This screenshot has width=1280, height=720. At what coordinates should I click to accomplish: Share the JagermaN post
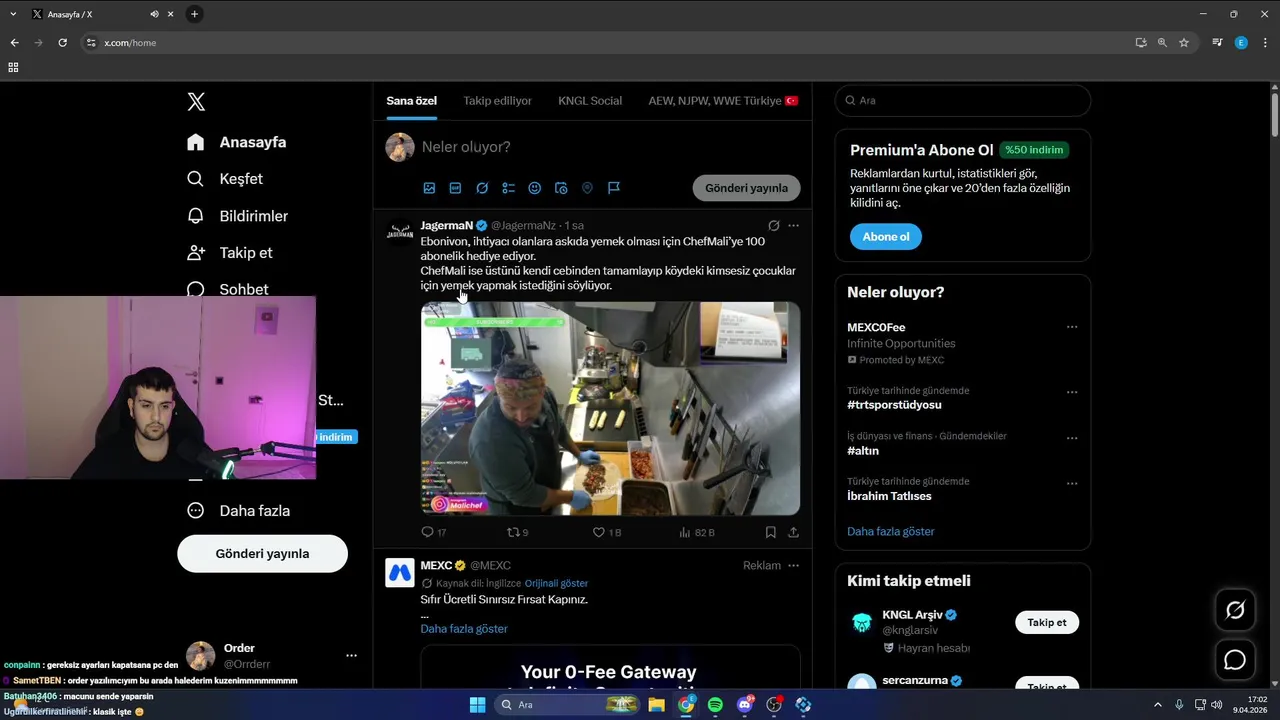pyautogui.click(x=794, y=532)
